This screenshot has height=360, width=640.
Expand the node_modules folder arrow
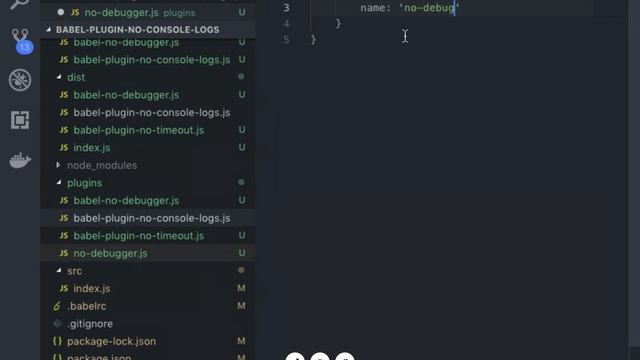[58, 165]
